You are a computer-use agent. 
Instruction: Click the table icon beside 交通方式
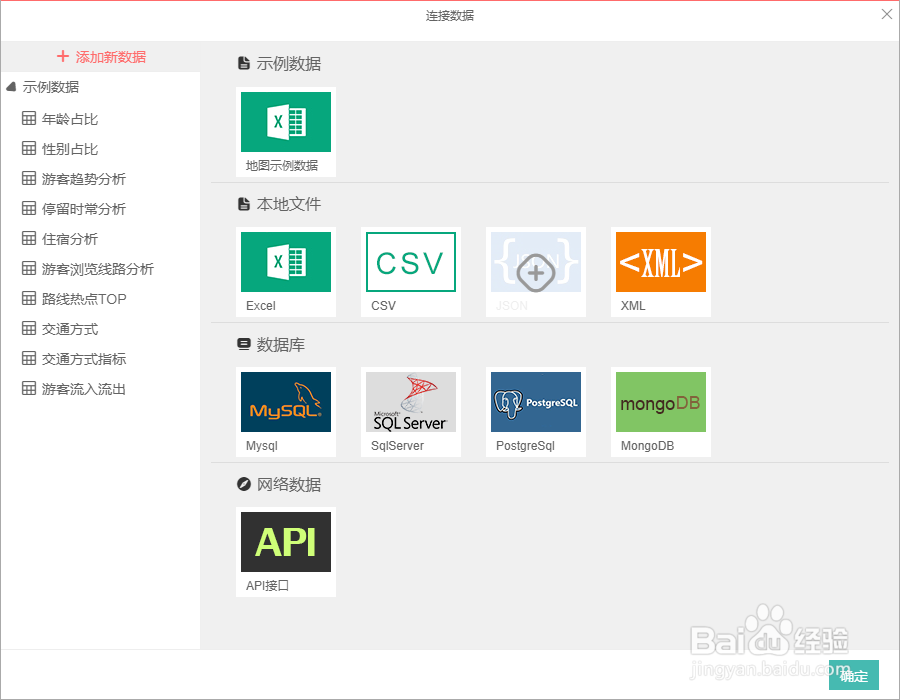29,328
